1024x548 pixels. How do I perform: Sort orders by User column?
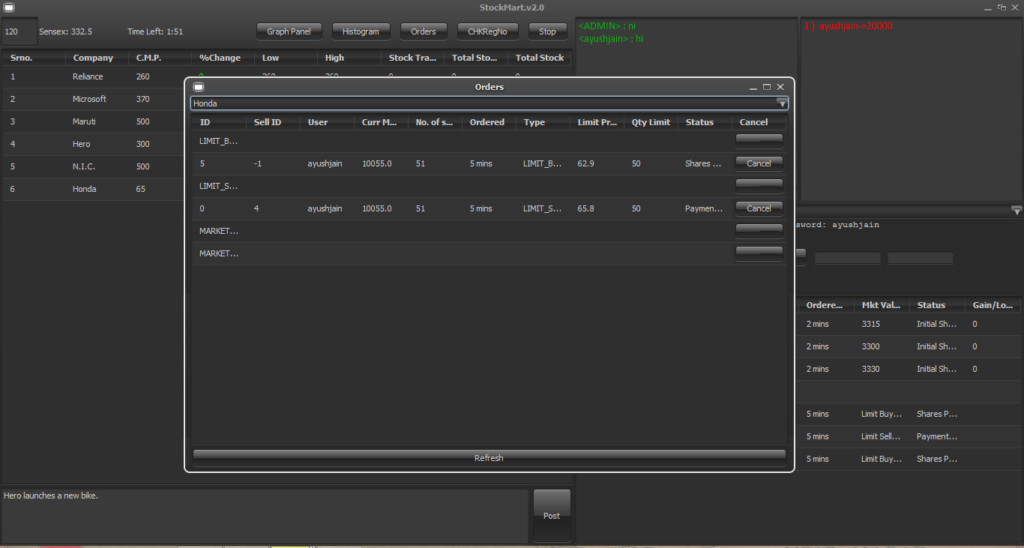[327, 122]
